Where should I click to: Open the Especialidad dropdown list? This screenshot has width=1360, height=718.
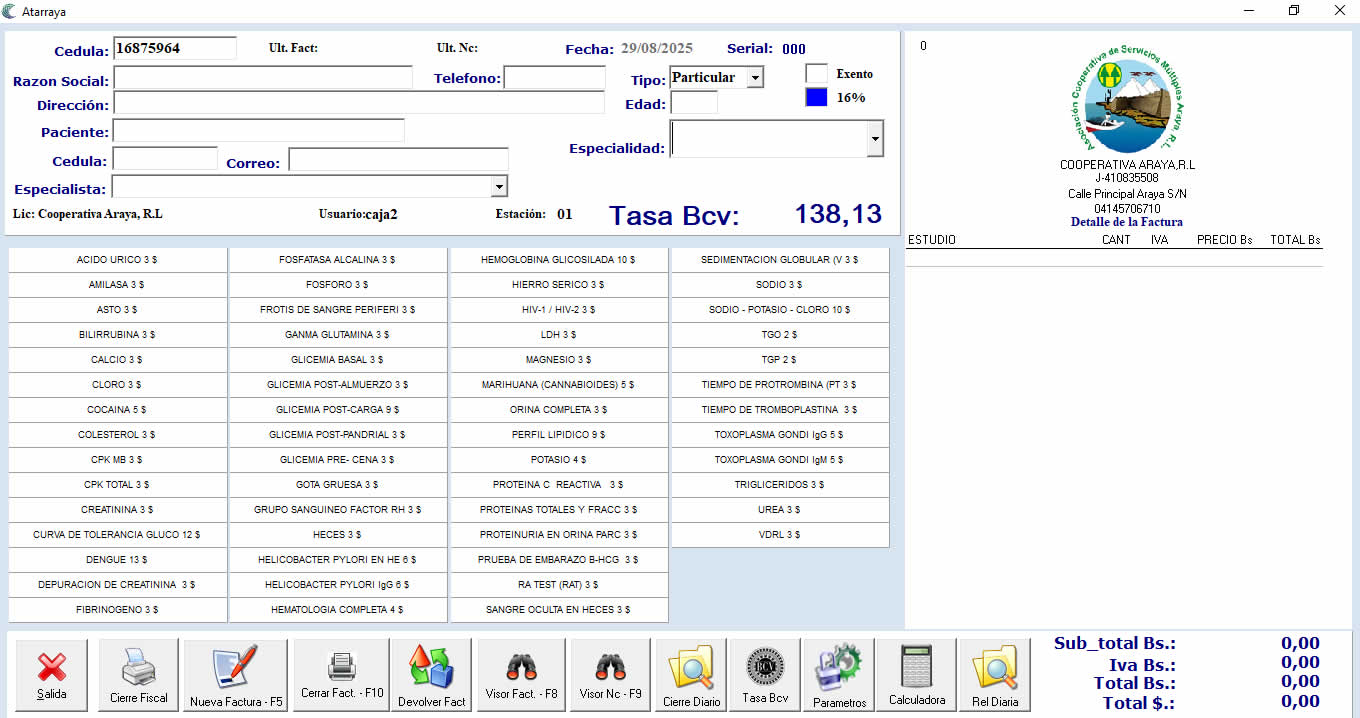pyautogui.click(x=875, y=139)
